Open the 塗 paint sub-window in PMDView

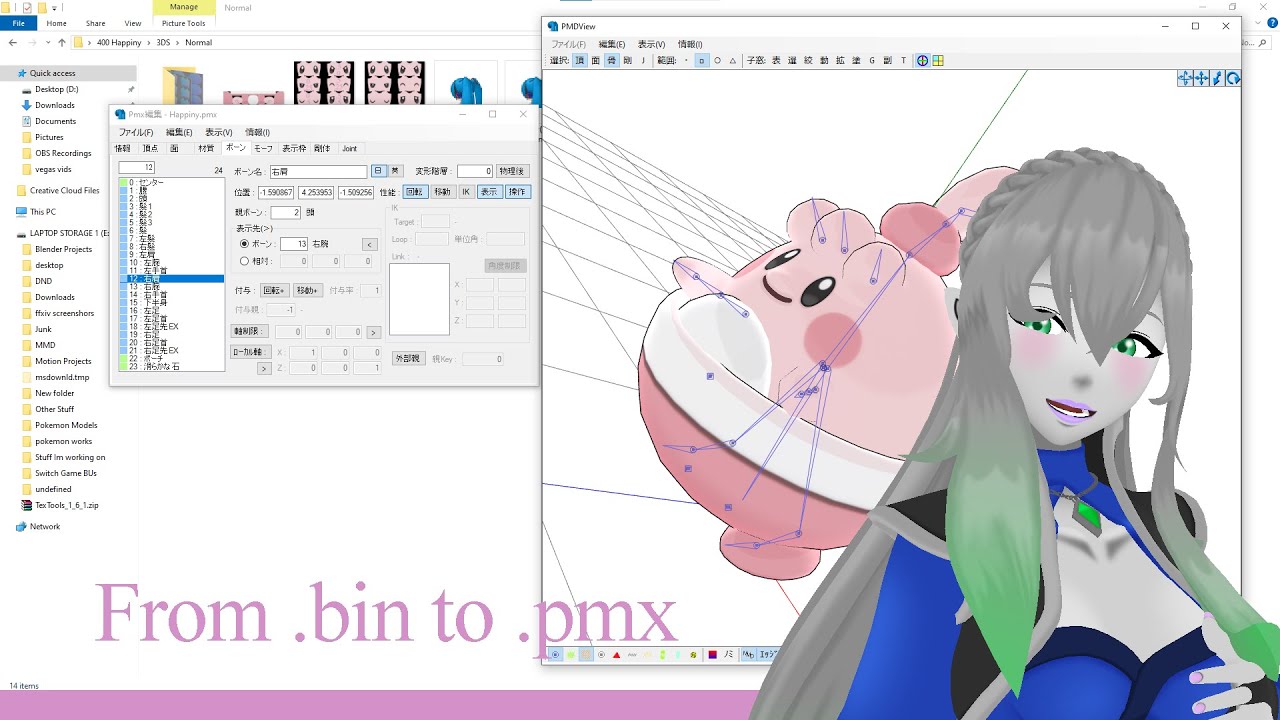click(856, 60)
